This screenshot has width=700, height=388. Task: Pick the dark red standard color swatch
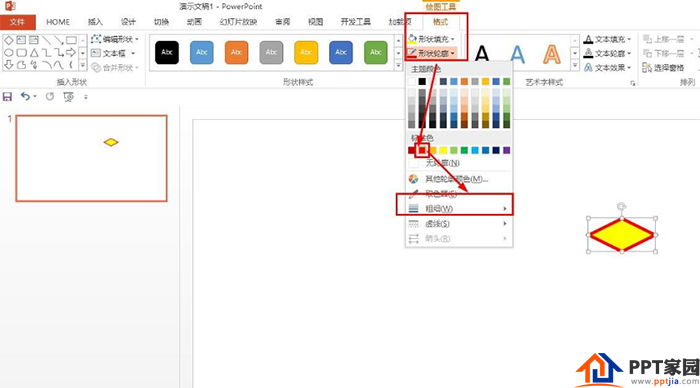412,150
